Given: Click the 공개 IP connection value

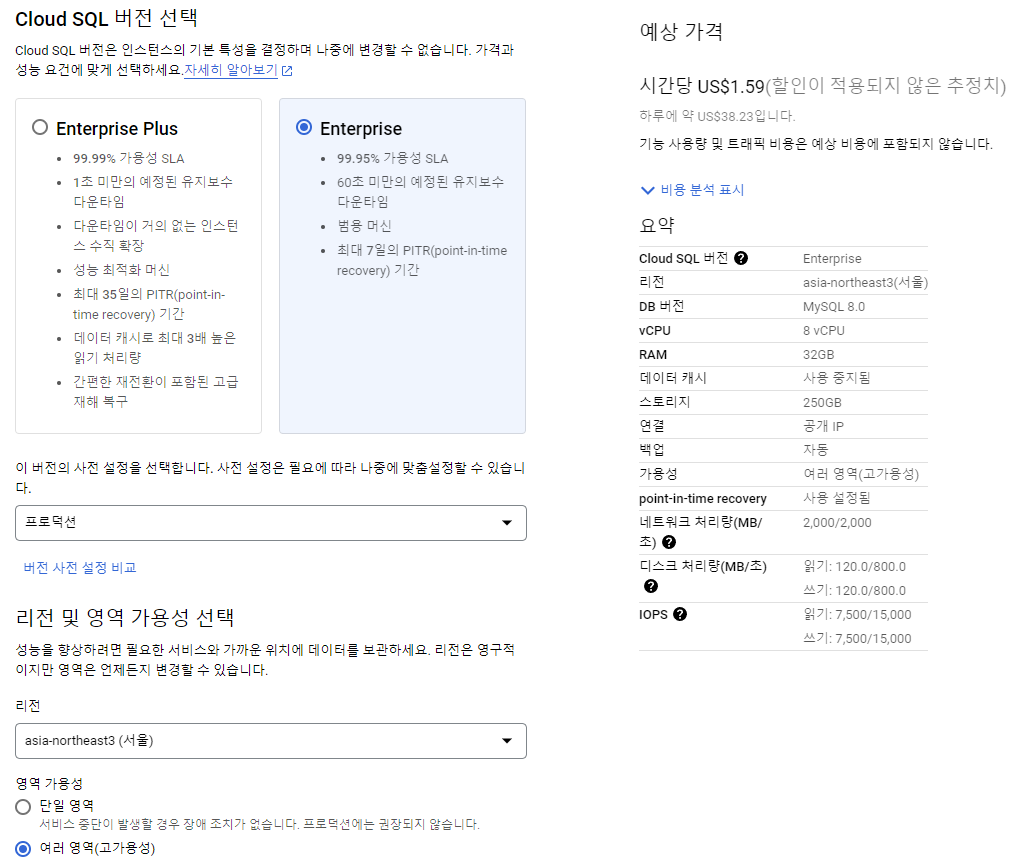Looking at the screenshot, I should coord(823,426).
